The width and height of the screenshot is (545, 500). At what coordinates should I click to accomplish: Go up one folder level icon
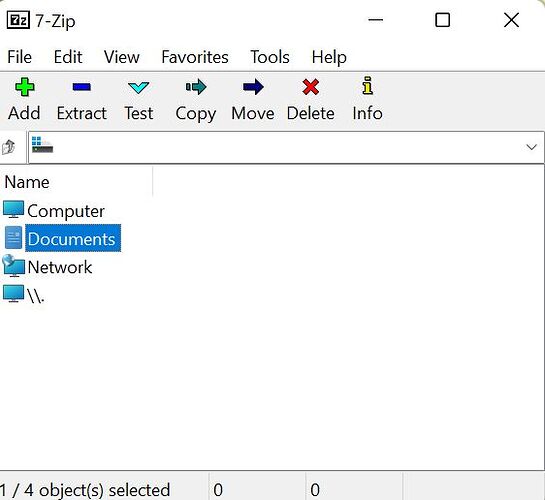[x=9, y=147]
